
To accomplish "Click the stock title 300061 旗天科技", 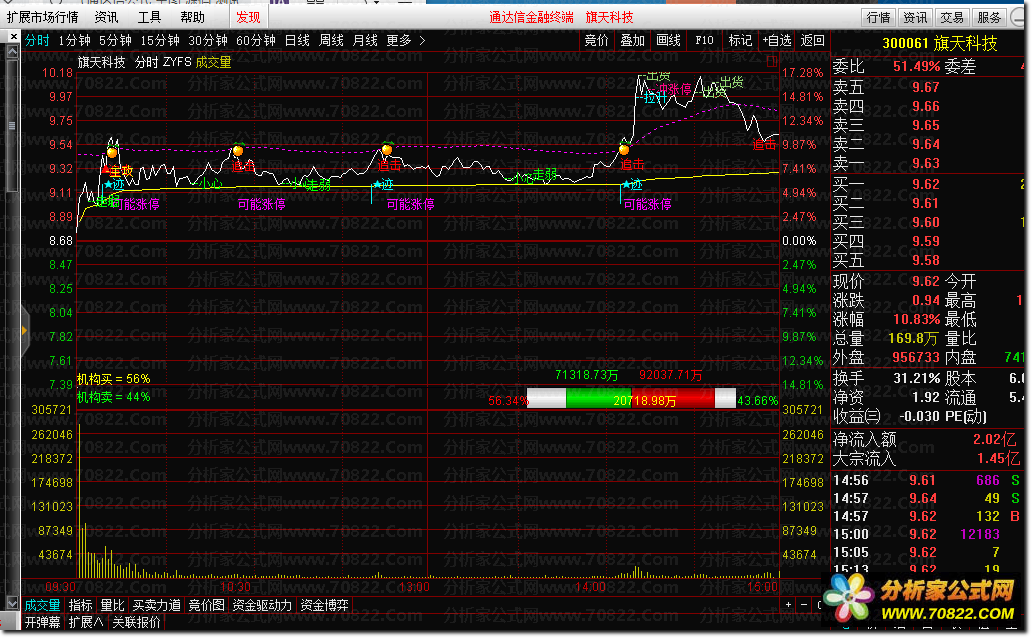I will 939,44.
